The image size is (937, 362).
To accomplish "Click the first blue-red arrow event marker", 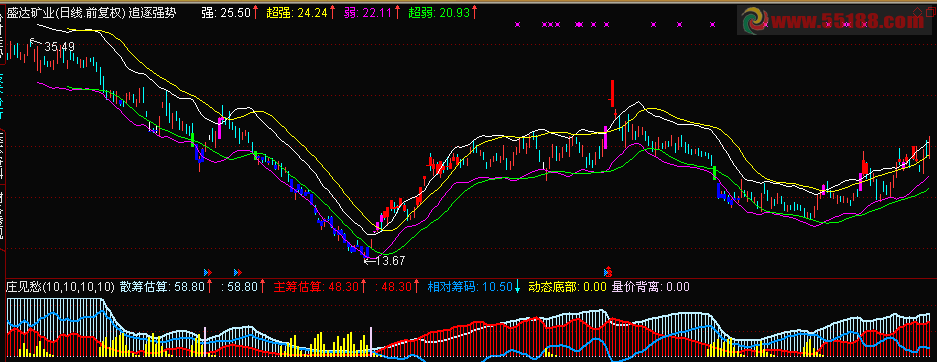I will click(x=208, y=272).
